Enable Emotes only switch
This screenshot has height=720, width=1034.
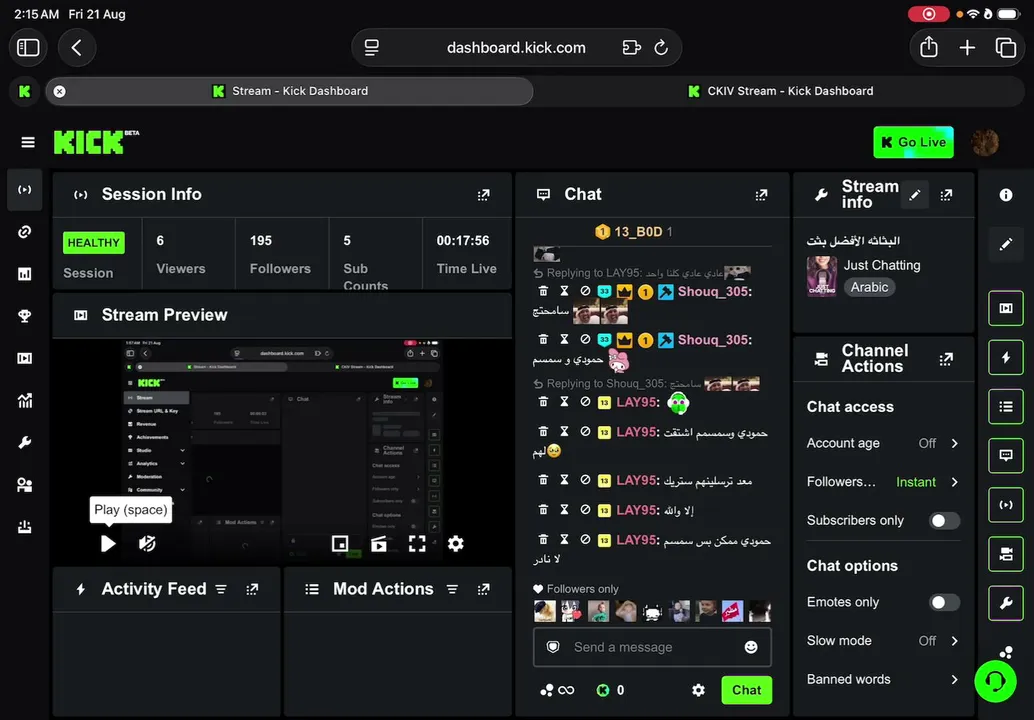coord(944,603)
